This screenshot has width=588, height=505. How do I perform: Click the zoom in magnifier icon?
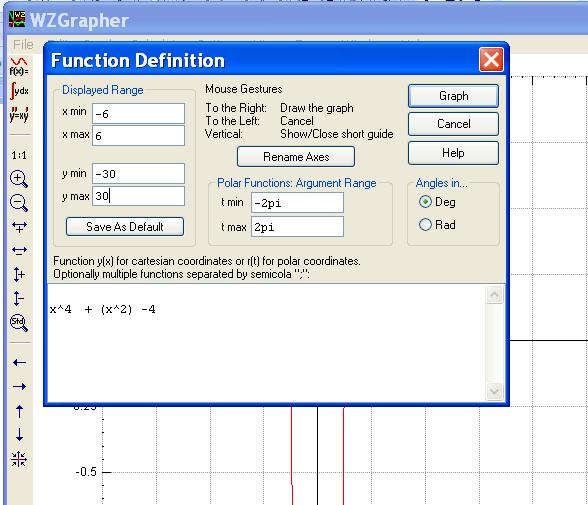coord(19,179)
